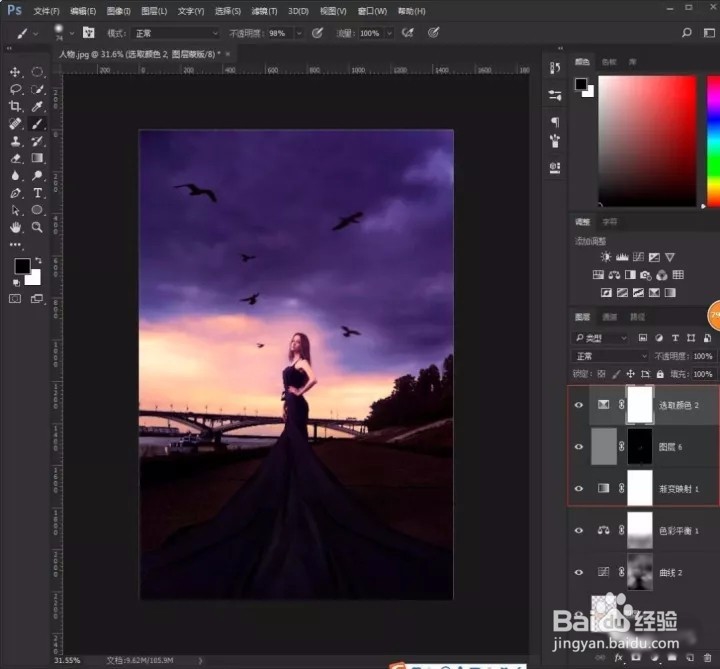720x669 pixels.
Task: Add a Levels adjustment
Action: point(622,257)
